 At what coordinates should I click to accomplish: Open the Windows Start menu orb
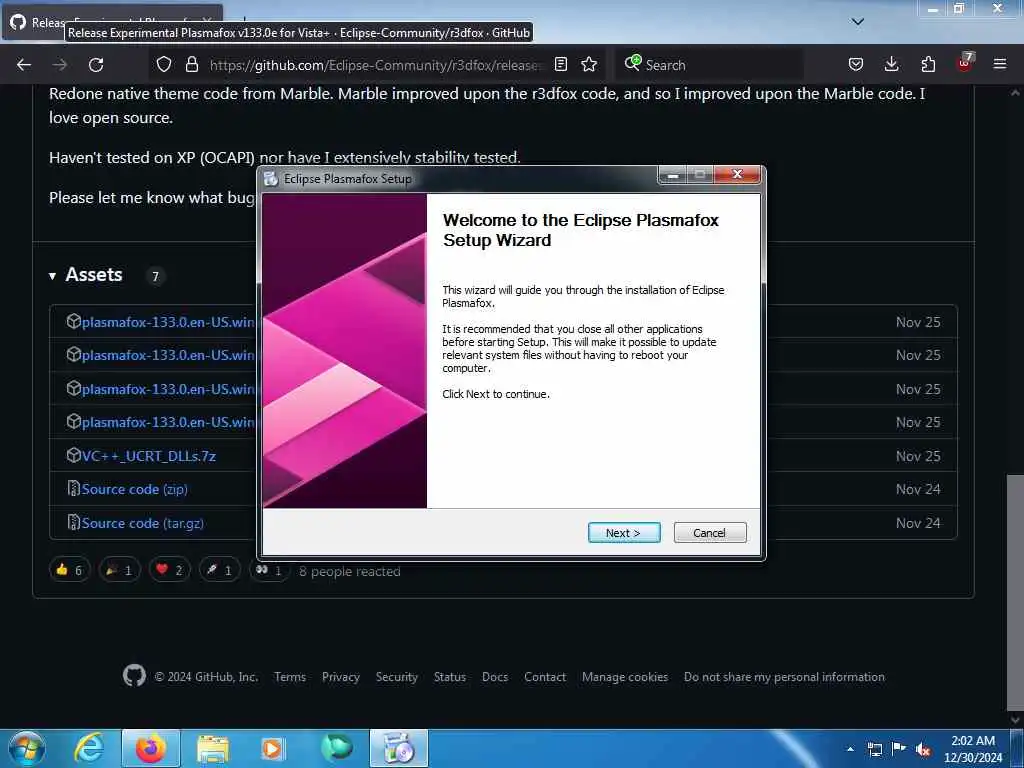(27, 748)
